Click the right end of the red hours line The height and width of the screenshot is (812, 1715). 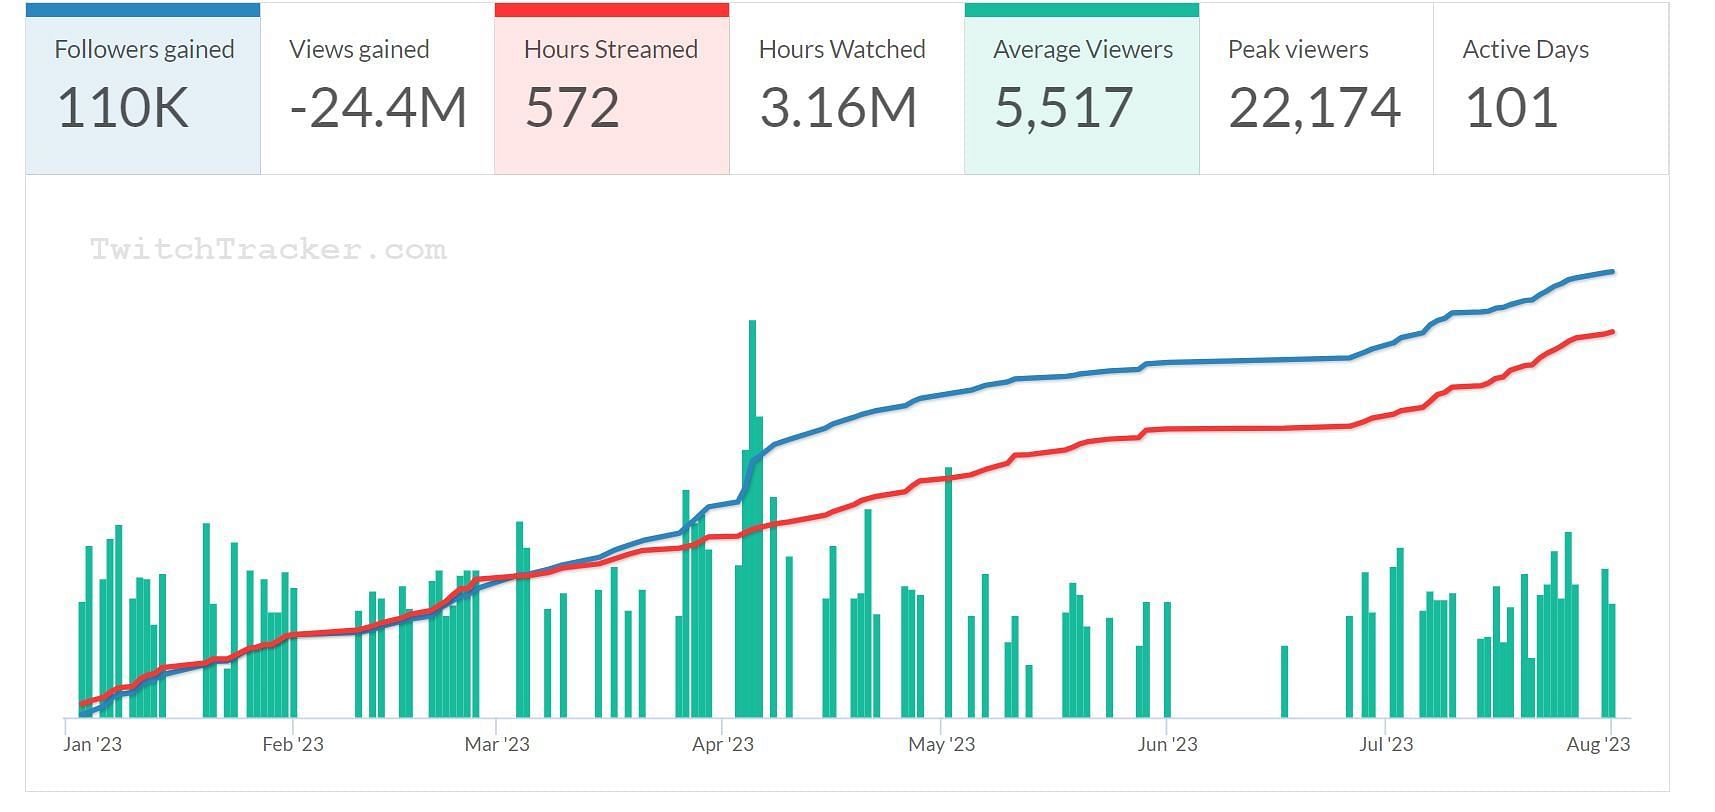(x=1611, y=332)
